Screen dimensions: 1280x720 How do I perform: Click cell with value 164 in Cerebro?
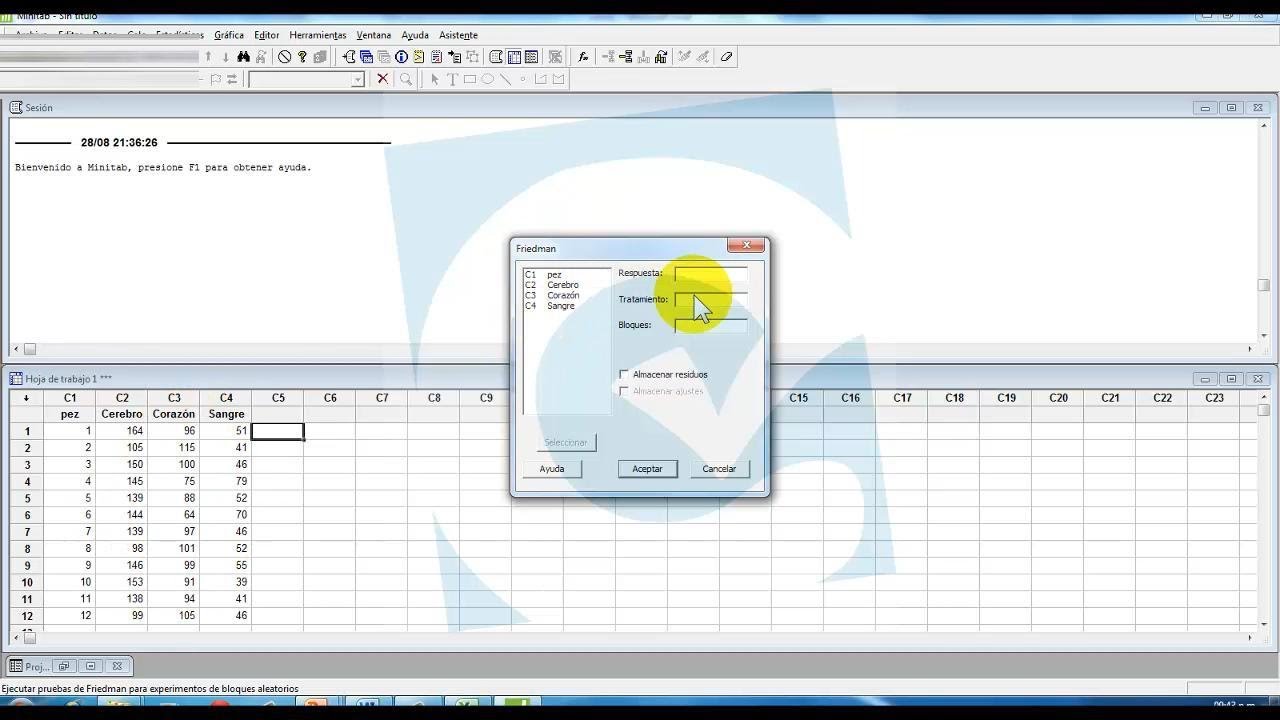tap(122, 431)
